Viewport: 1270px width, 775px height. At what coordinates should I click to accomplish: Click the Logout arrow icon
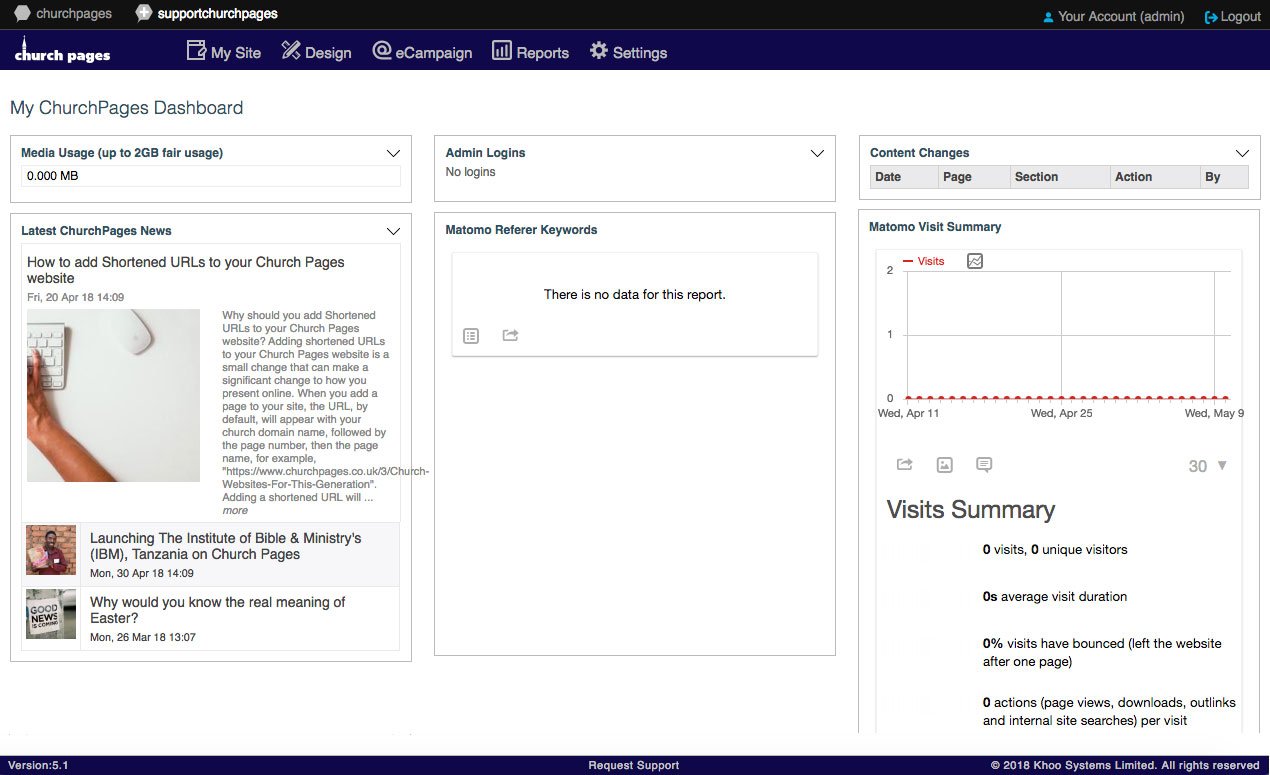(x=1211, y=17)
